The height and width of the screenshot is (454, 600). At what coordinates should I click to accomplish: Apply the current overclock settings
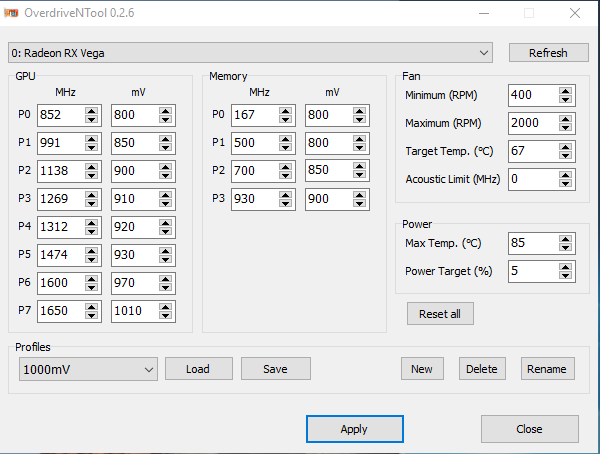point(355,429)
